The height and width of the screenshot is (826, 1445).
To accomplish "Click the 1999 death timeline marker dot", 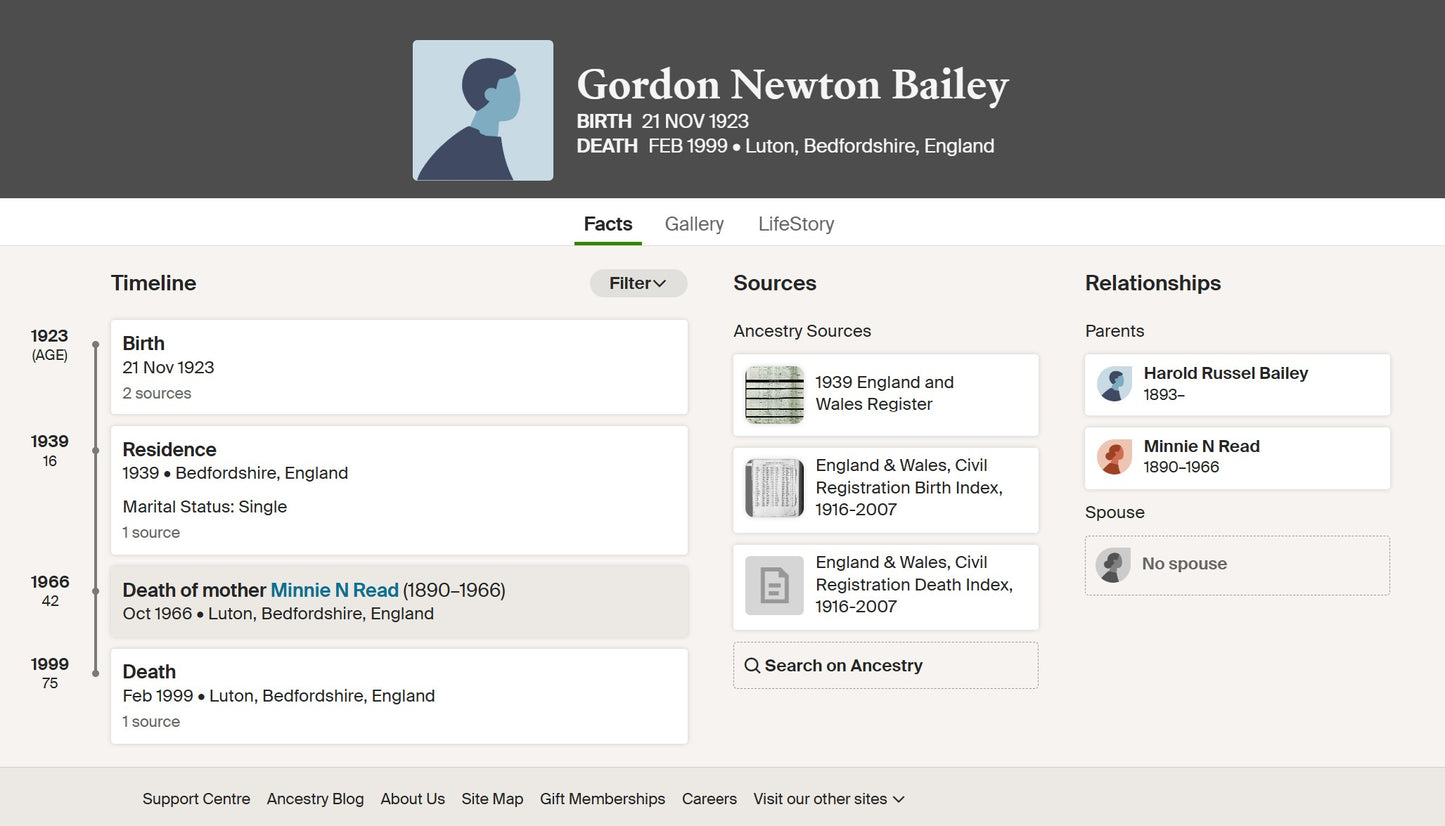I will click(x=96, y=673).
